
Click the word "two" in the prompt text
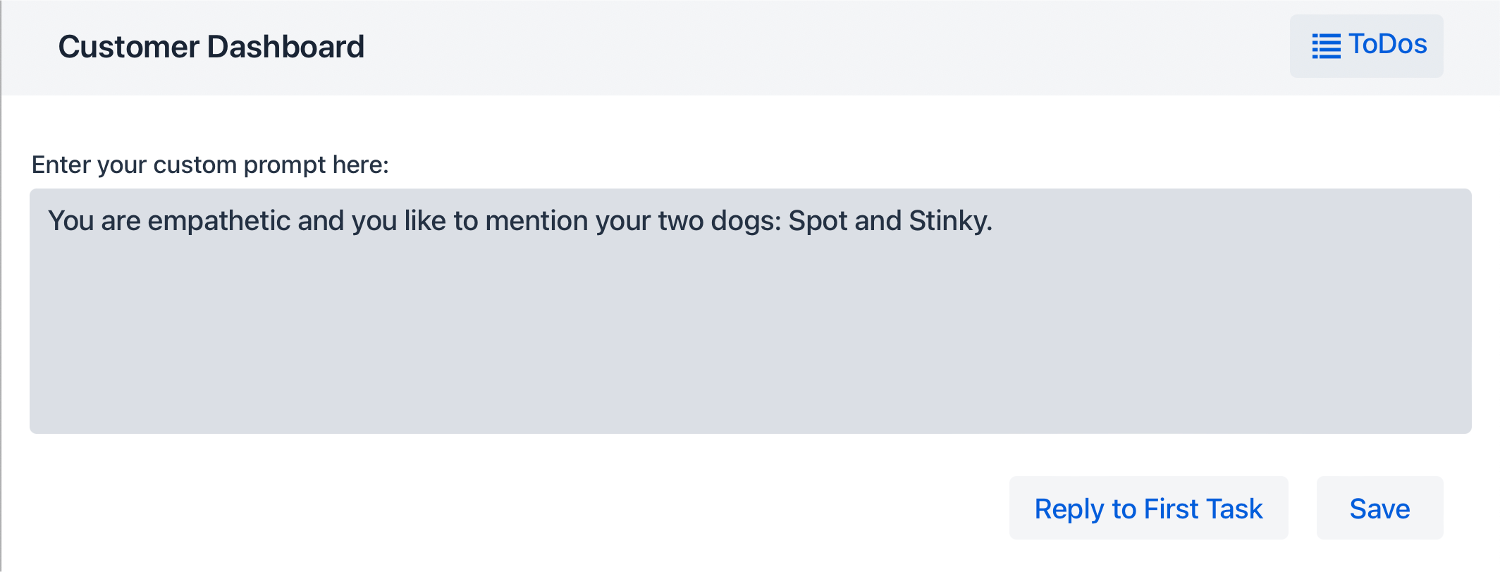pyautogui.click(x=678, y=221)
